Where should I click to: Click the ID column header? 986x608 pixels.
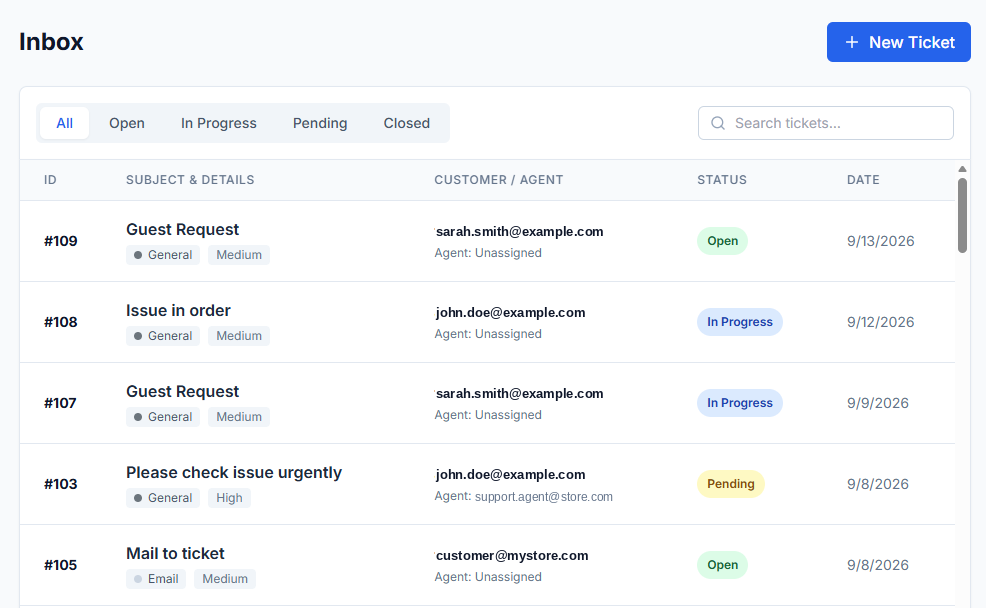[x=50, y=180]
